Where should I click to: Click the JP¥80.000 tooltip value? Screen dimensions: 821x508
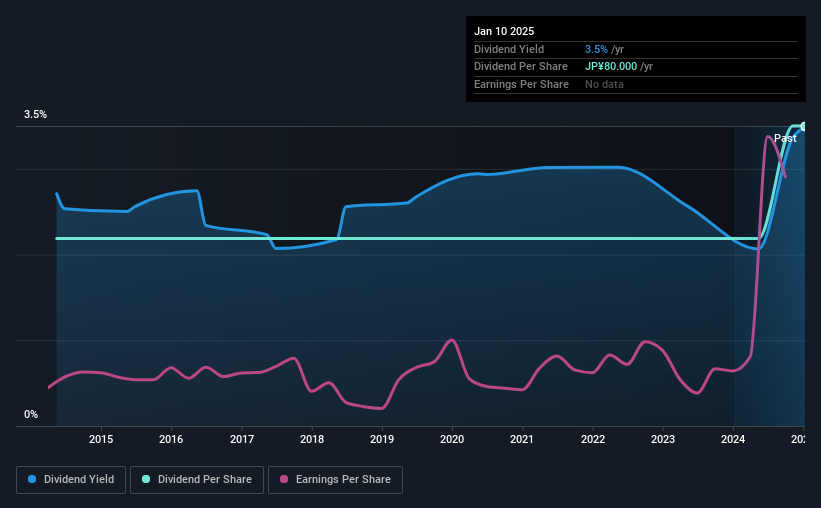click(x=611, y=67)
